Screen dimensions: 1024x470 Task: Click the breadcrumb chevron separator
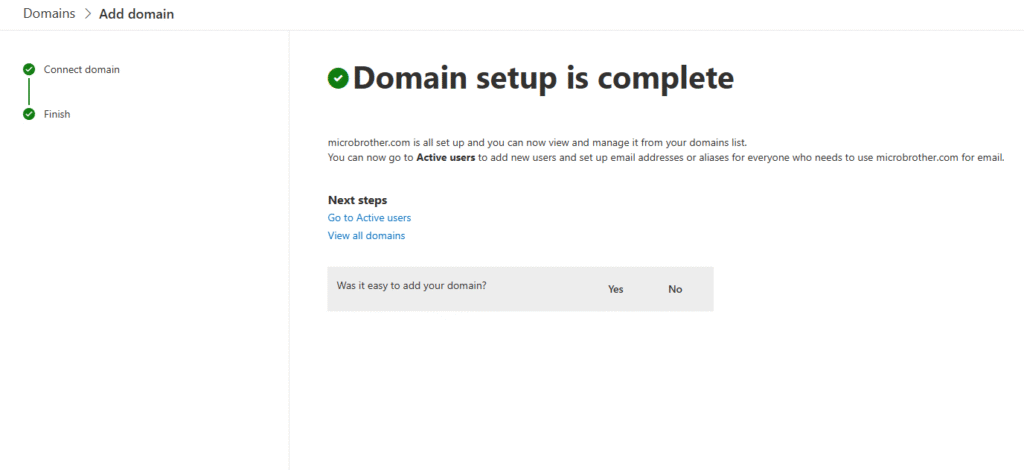coord(87,14)
